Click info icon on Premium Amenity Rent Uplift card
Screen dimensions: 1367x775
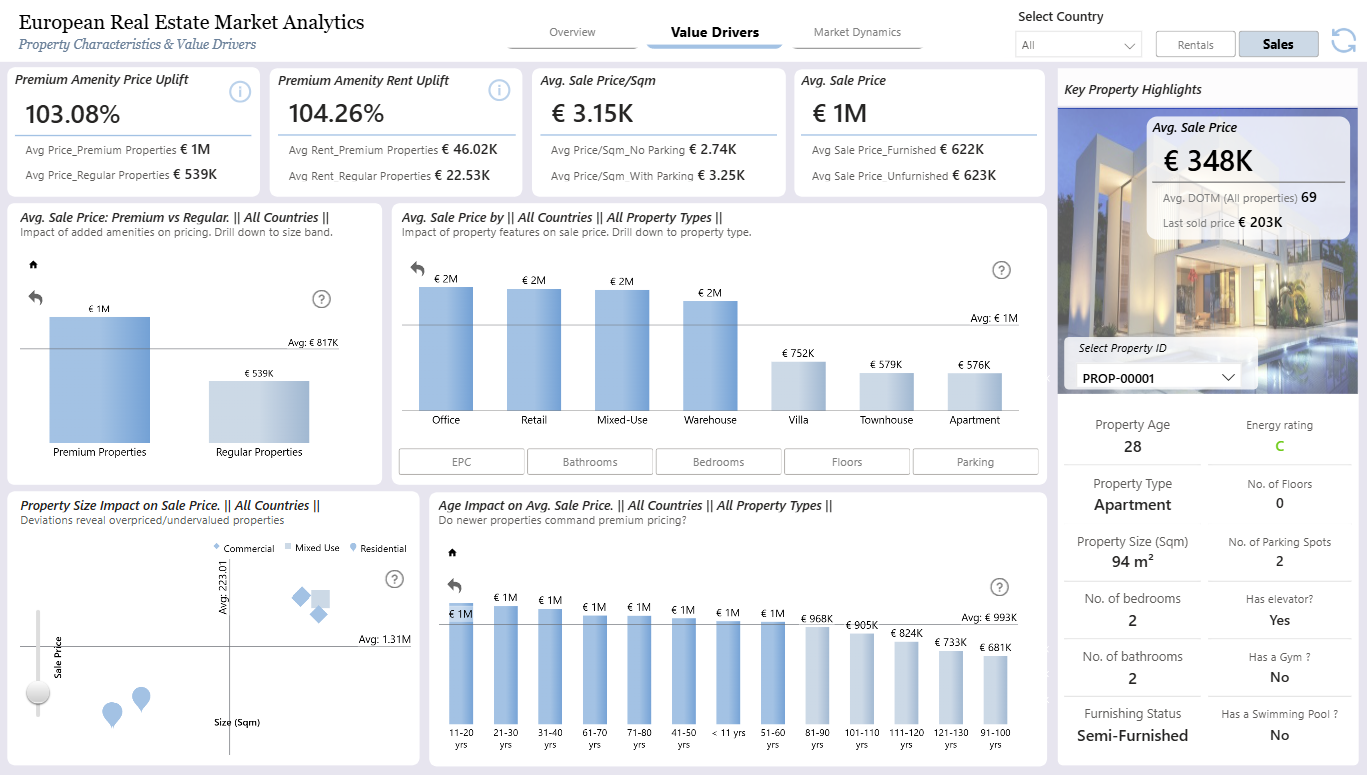(x=499, y=91)
